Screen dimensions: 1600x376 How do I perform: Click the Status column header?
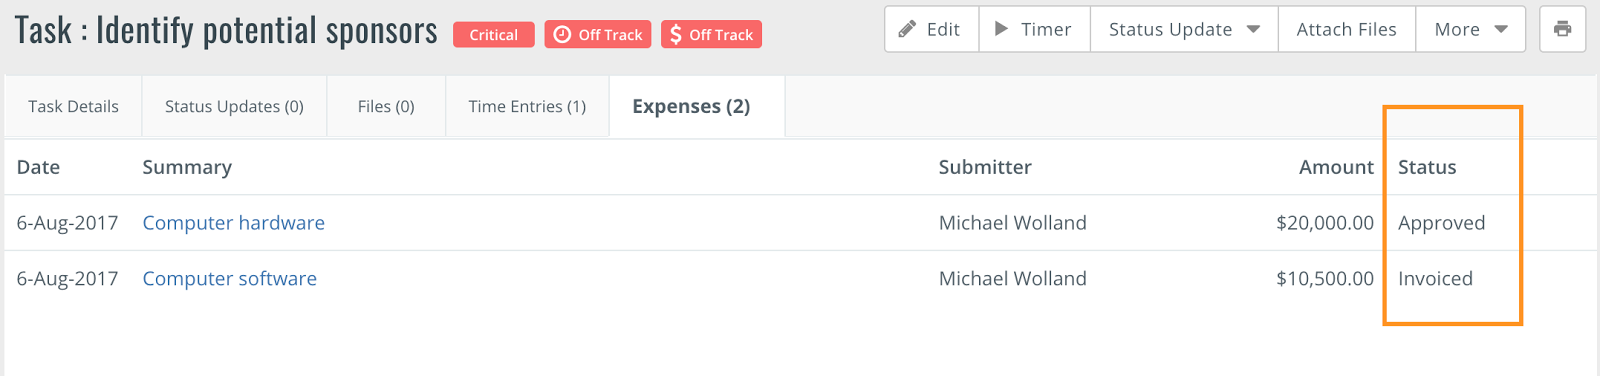(1427, 167)
